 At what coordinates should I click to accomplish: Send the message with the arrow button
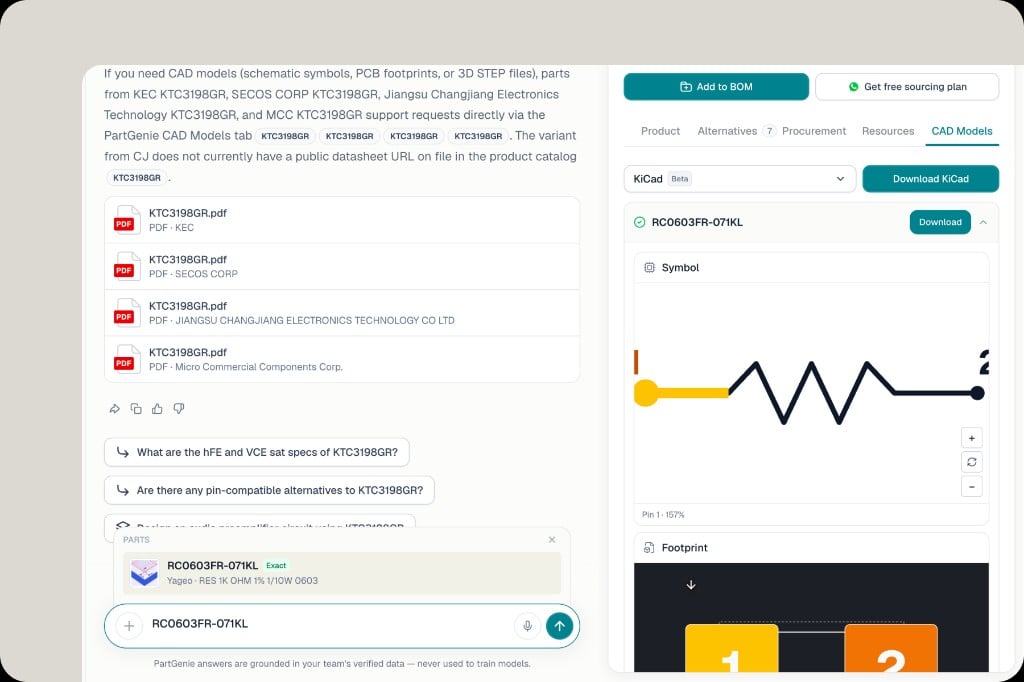(560, 626)
